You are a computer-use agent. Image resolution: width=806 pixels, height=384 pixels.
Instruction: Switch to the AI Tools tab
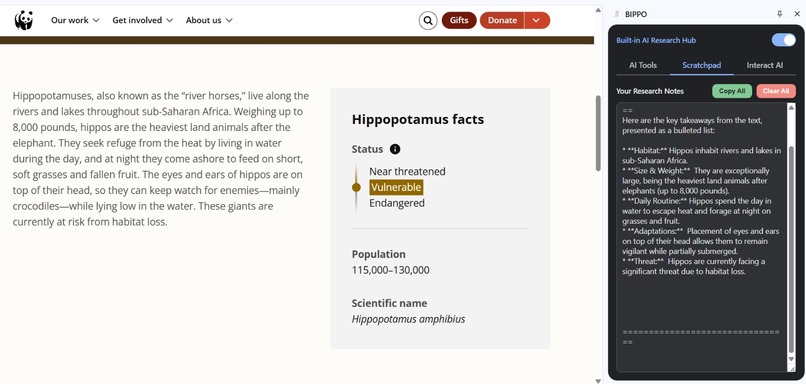(x=643, y=65)
